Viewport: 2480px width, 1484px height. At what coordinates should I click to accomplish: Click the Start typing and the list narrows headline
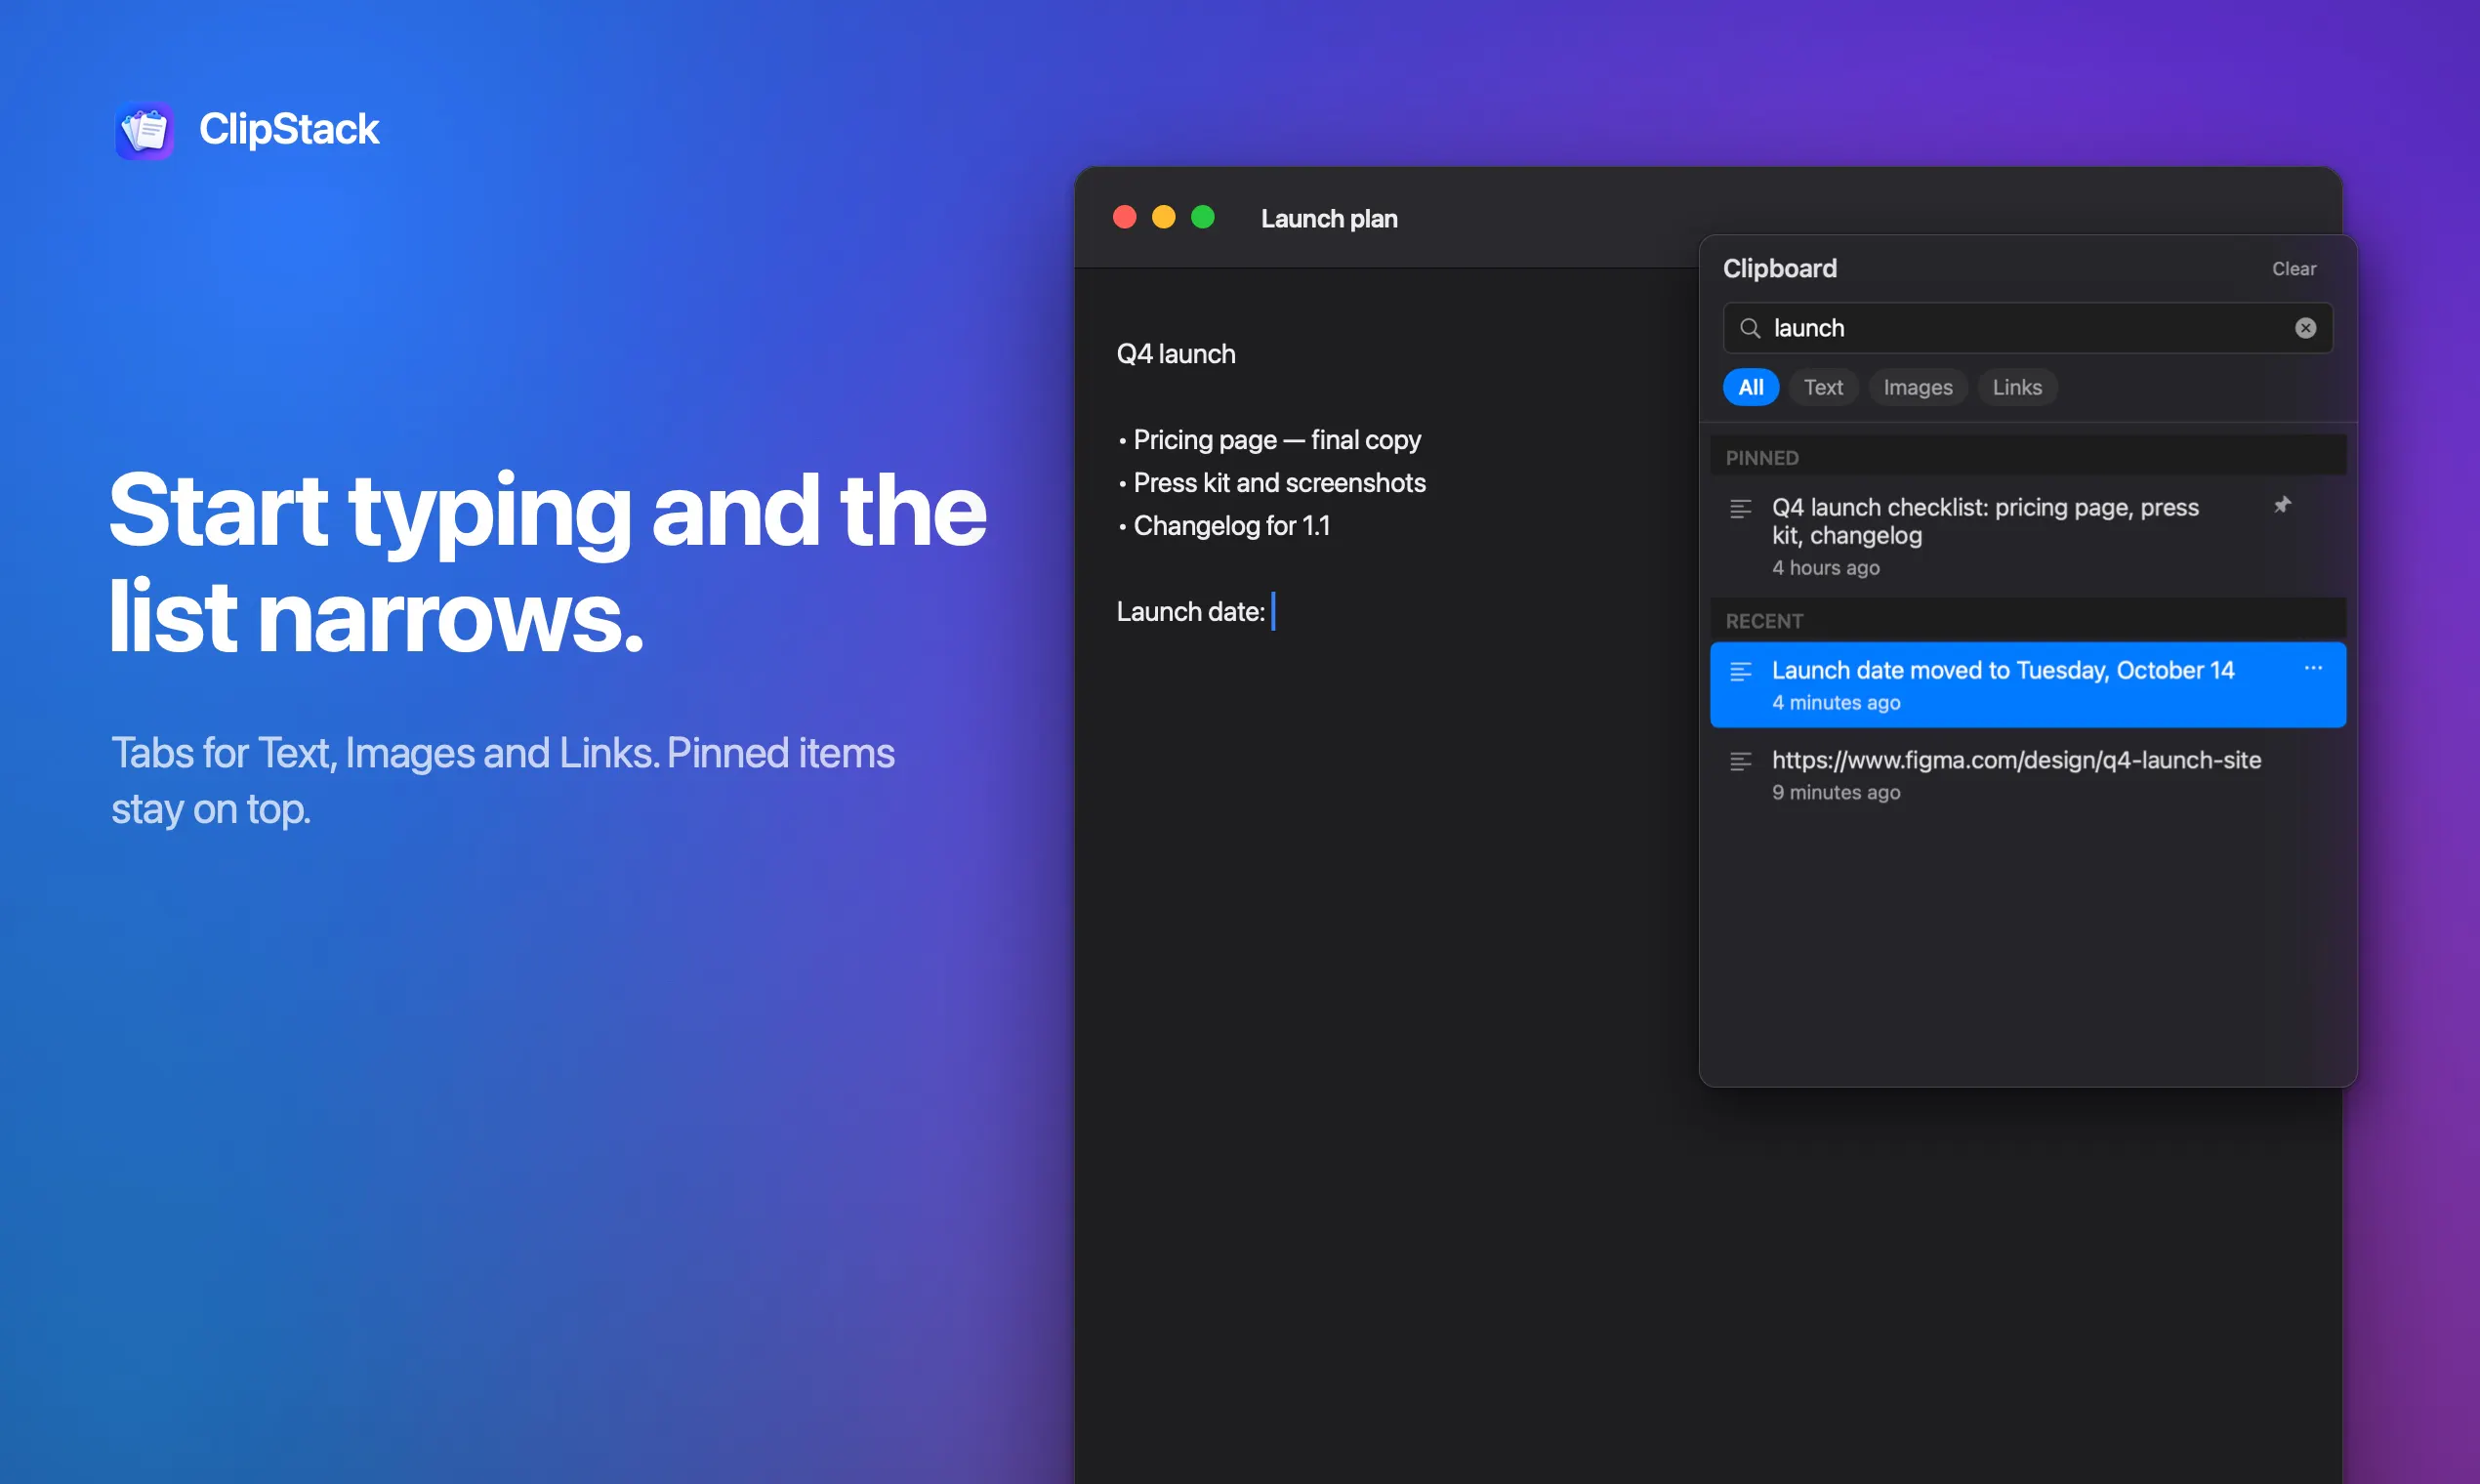[547, 562]
